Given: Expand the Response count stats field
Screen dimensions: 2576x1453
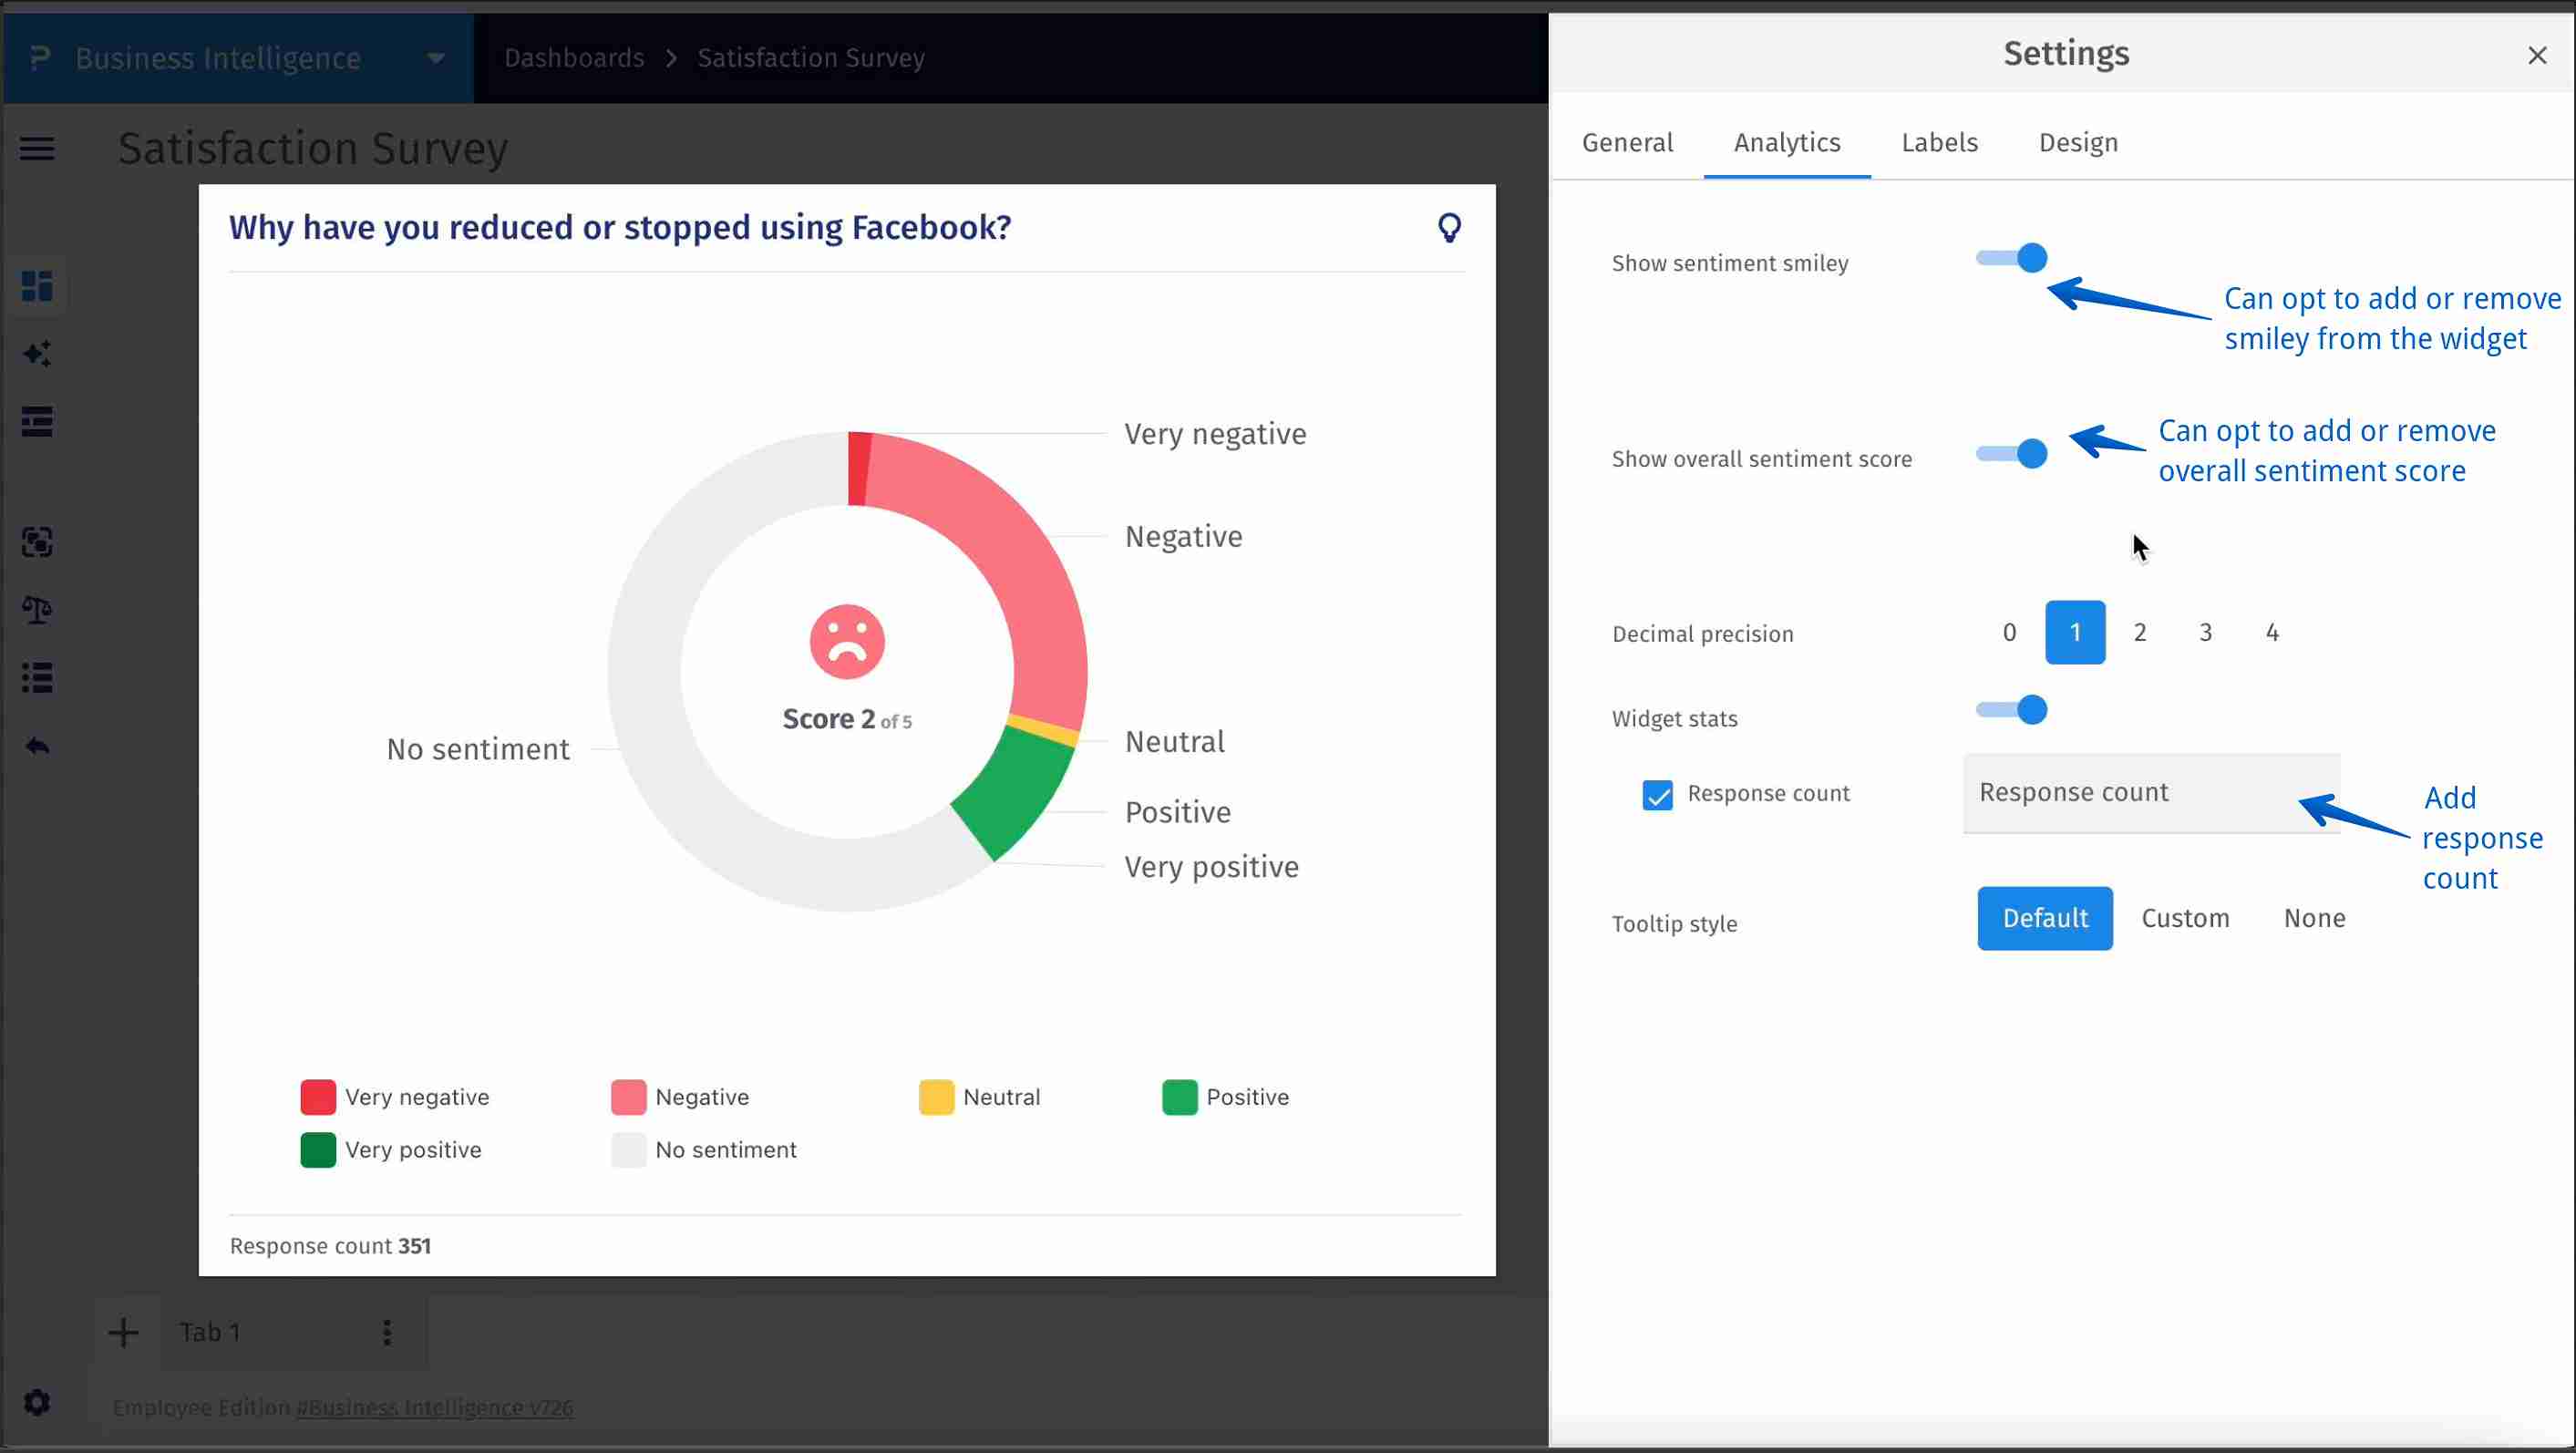Looking at the screenshot, I should point(2150,792).
